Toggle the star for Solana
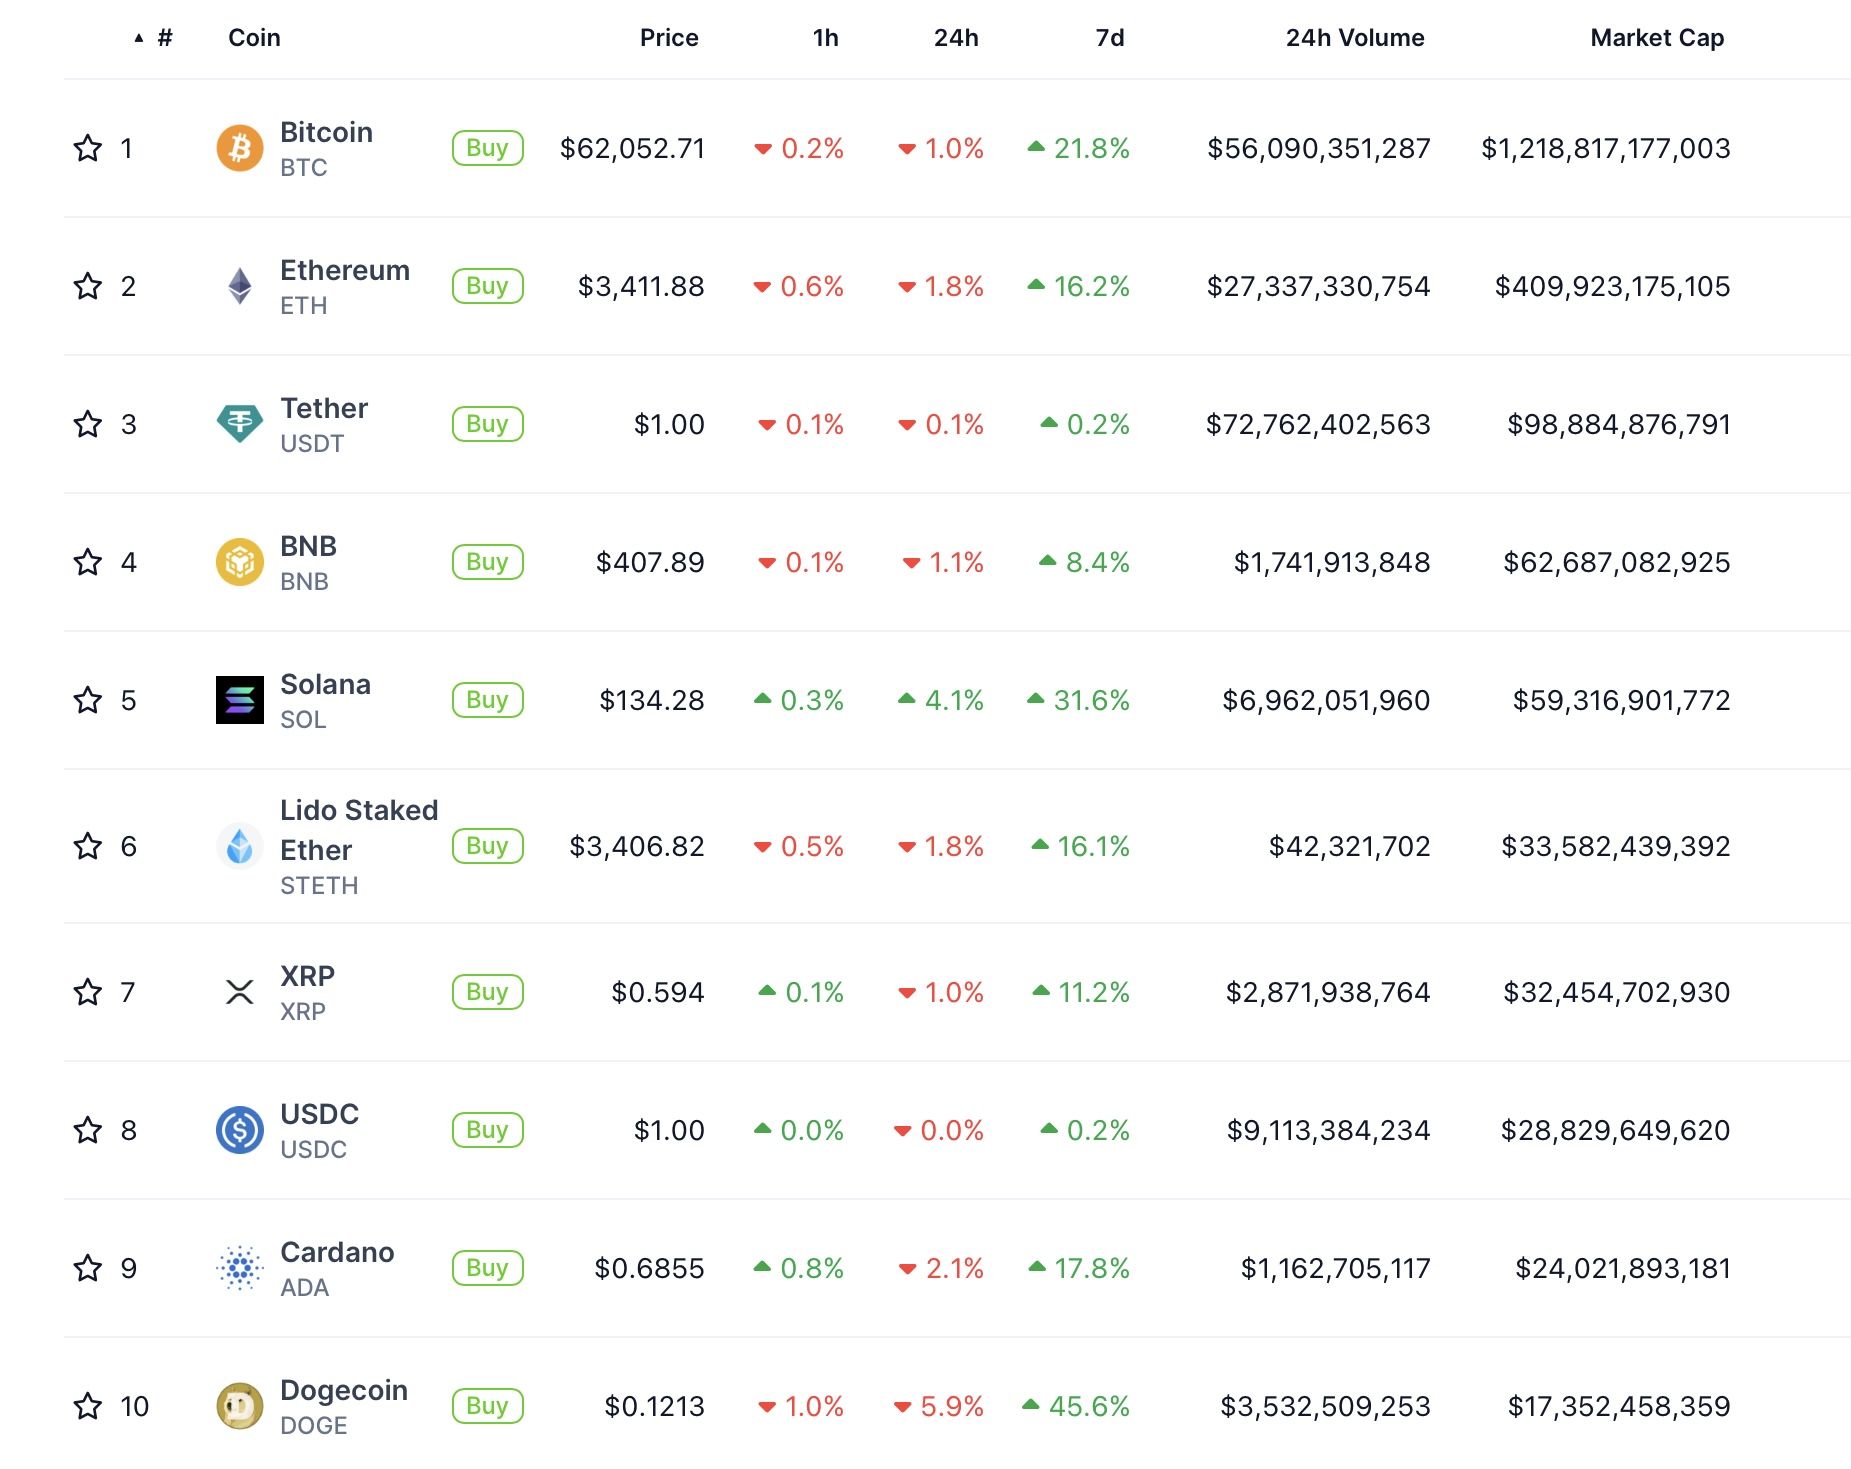 [88, 700]
